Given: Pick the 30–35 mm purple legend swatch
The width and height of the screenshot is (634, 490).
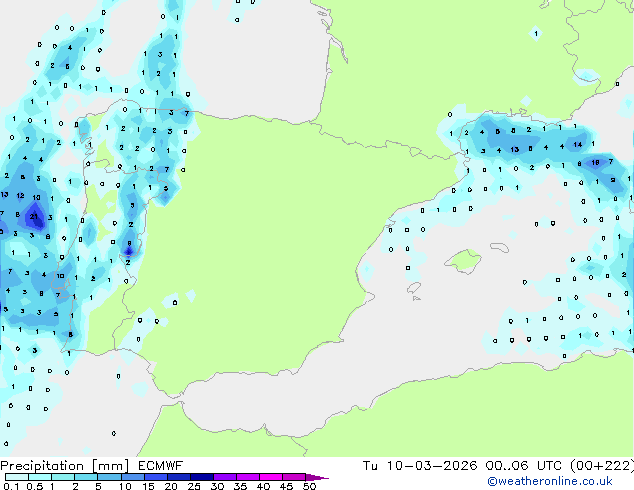Looking at the screenshot, I should tap(225, 477).
